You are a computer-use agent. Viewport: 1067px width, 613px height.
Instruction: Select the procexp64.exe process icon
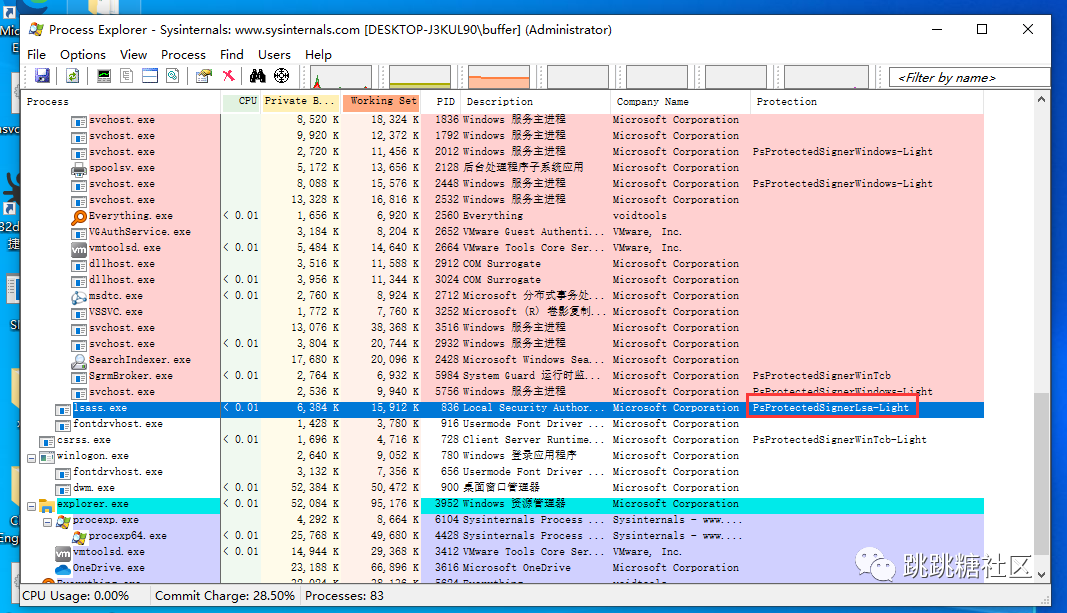click(80, 537)
